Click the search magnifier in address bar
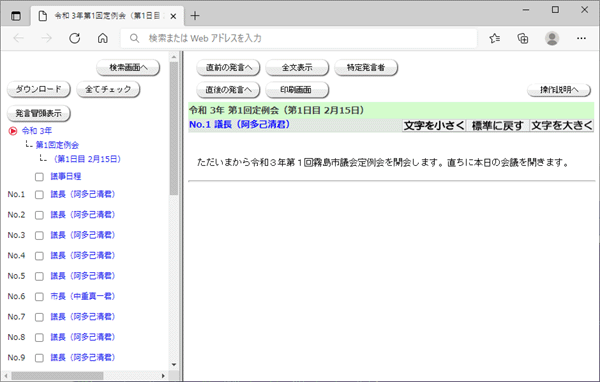 134,38
